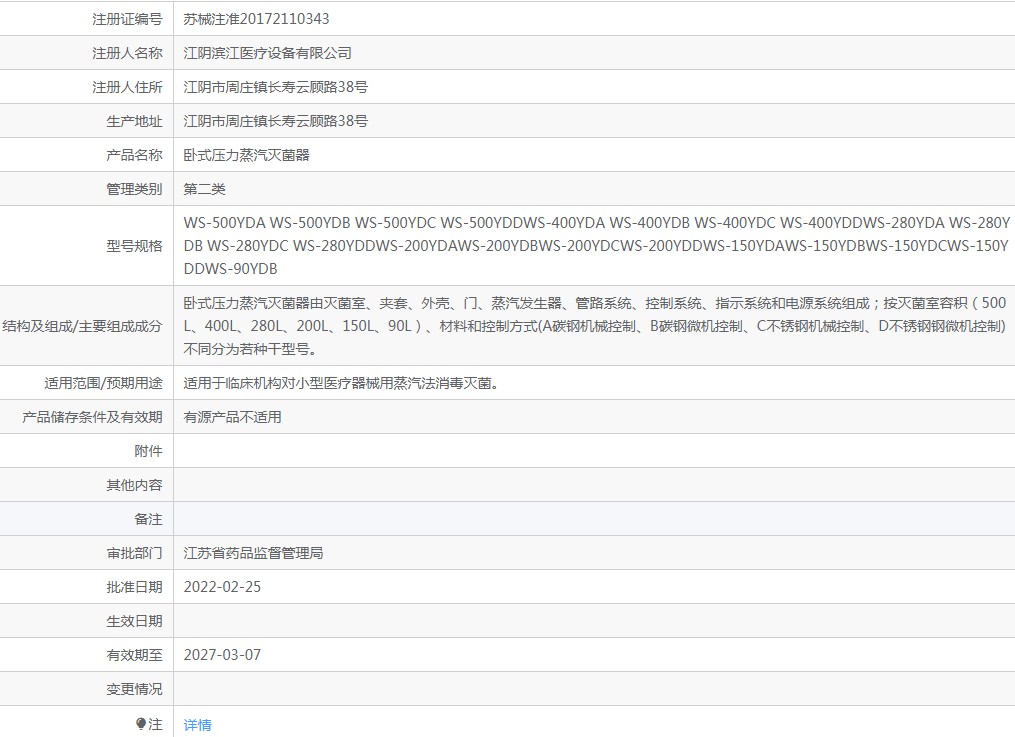Screen dimensions: 1015x737
Task: Click the 注册人名称 label
Action: pyautogui.click(x=128, y=53)
